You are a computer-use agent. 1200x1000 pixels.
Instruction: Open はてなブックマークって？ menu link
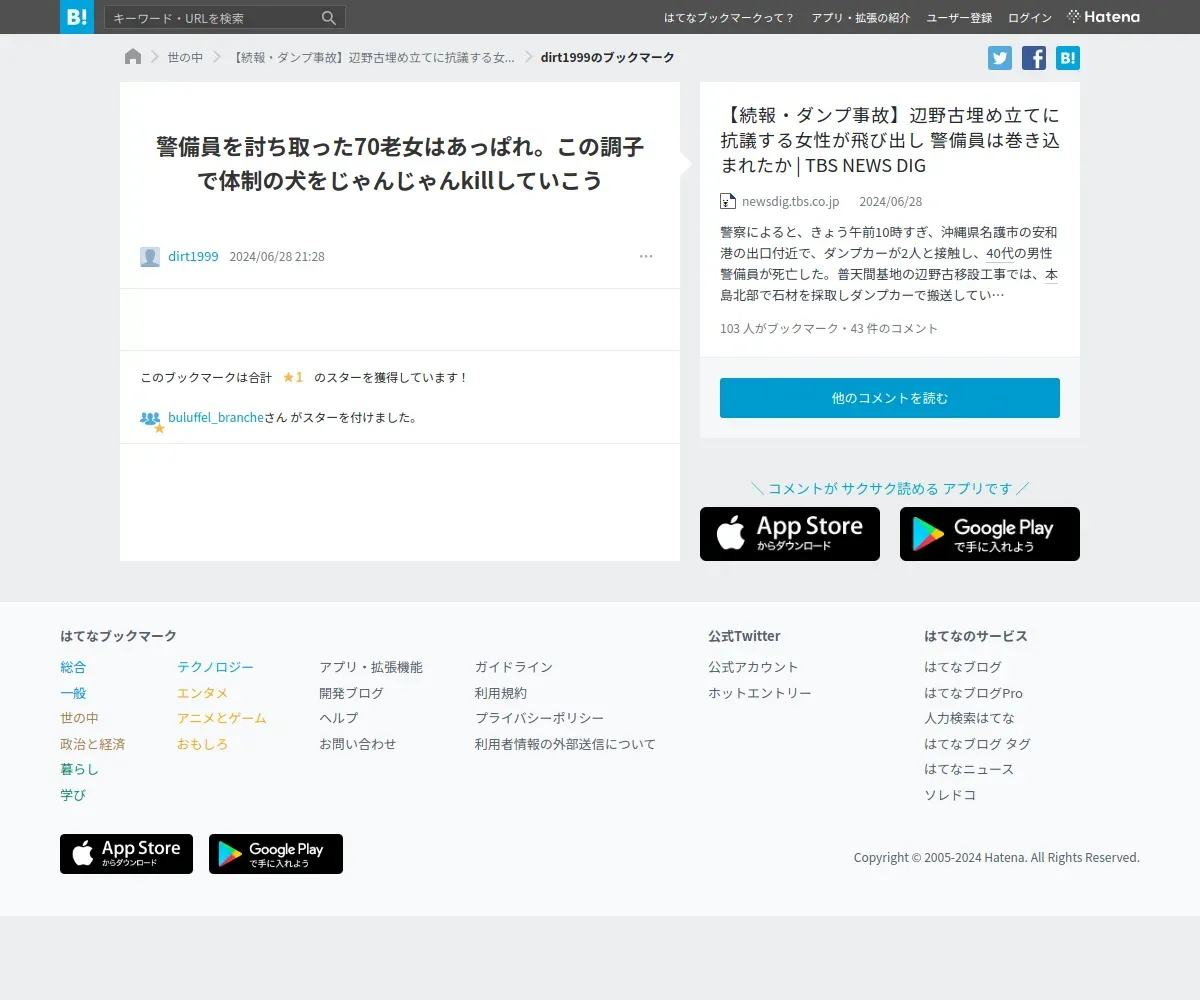(729, 18)
